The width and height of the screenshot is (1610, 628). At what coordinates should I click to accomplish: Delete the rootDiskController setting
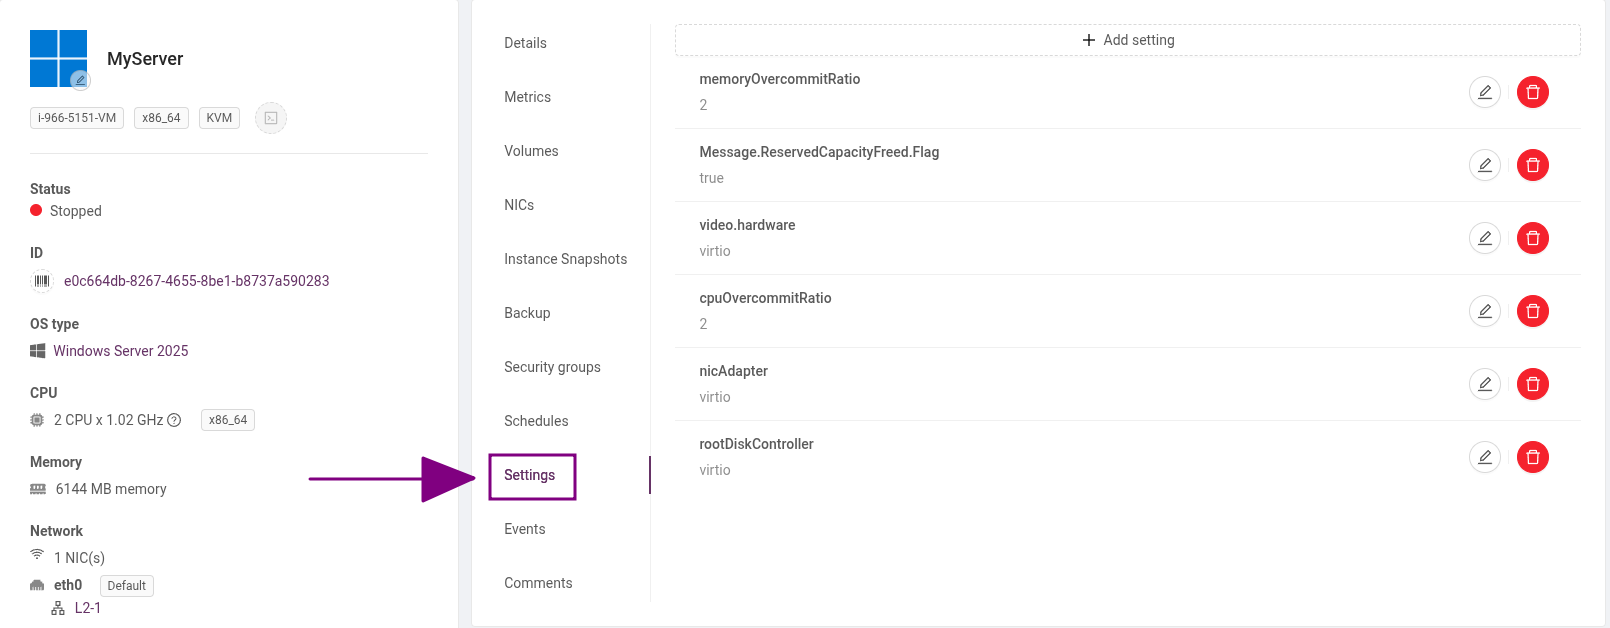(x=1533, y=457)
